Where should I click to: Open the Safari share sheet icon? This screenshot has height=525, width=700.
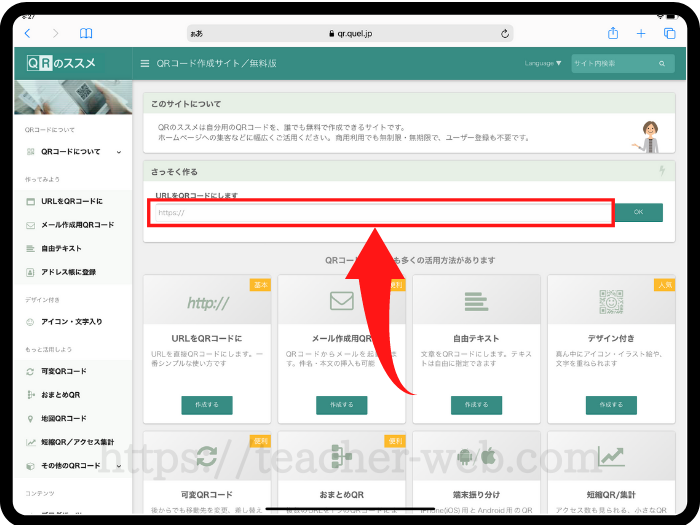(x=613, y=33)
